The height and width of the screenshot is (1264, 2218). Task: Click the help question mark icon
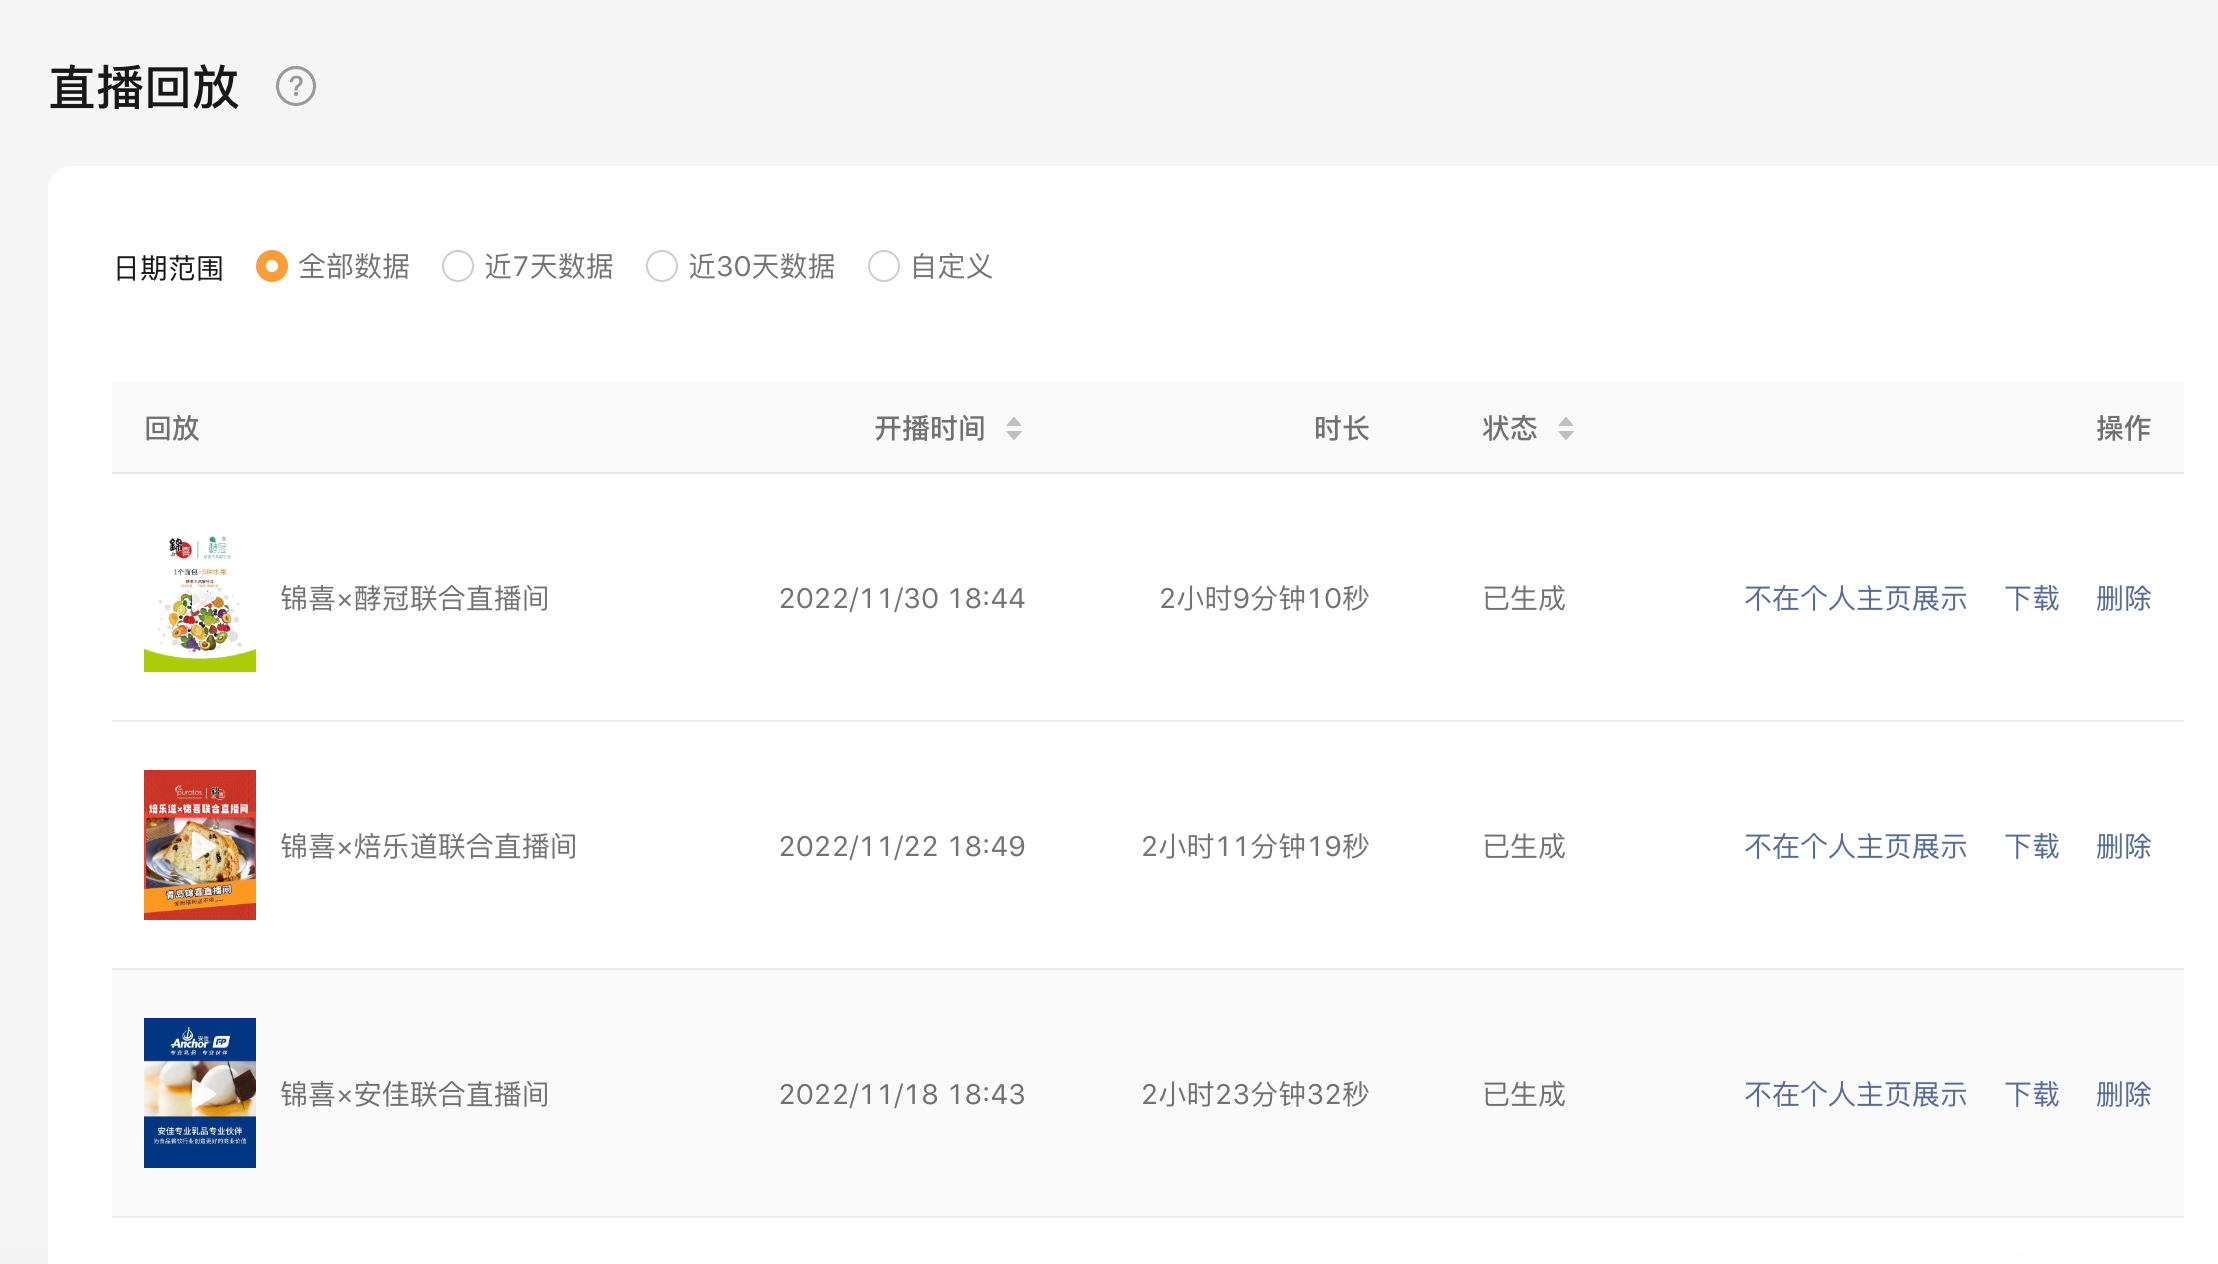(x=296, y=87)
